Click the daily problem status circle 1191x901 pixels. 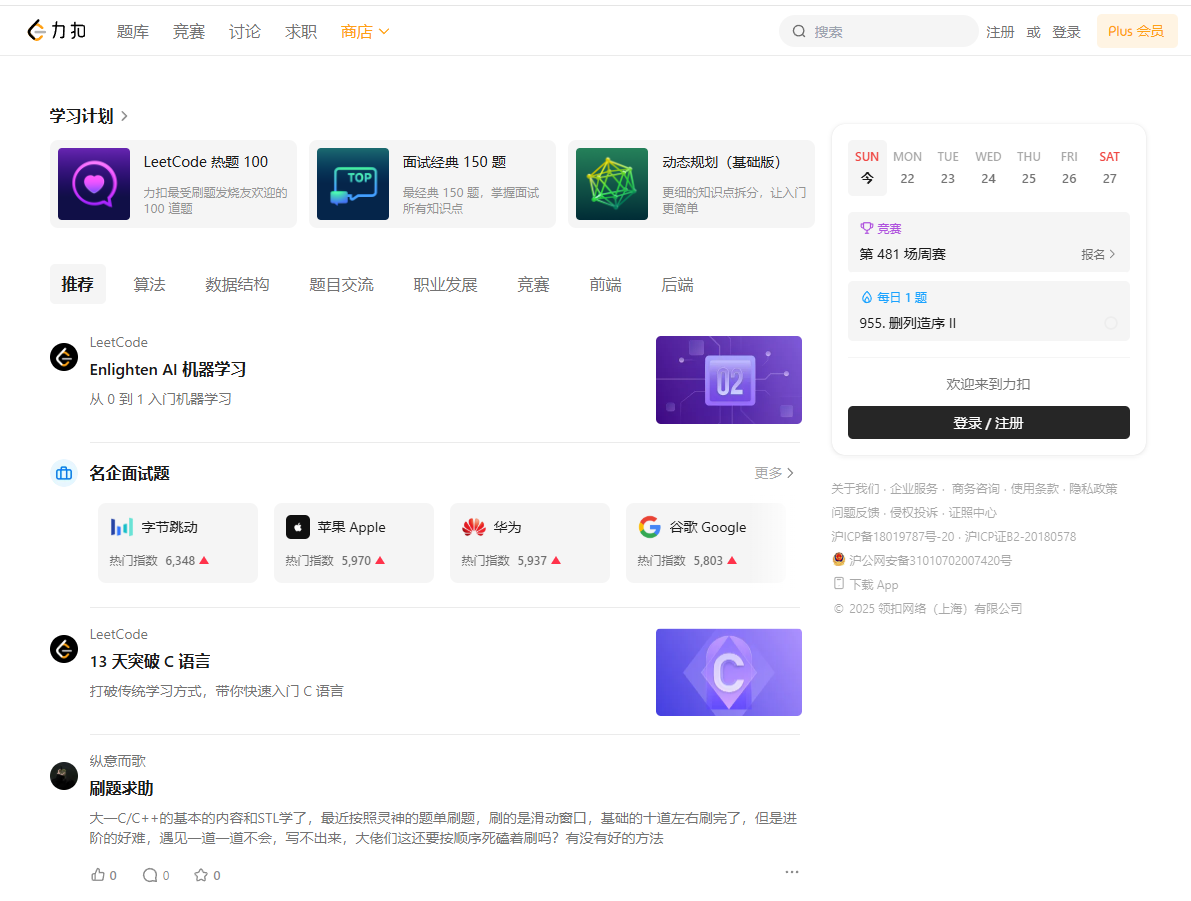tap(1110, 323)
